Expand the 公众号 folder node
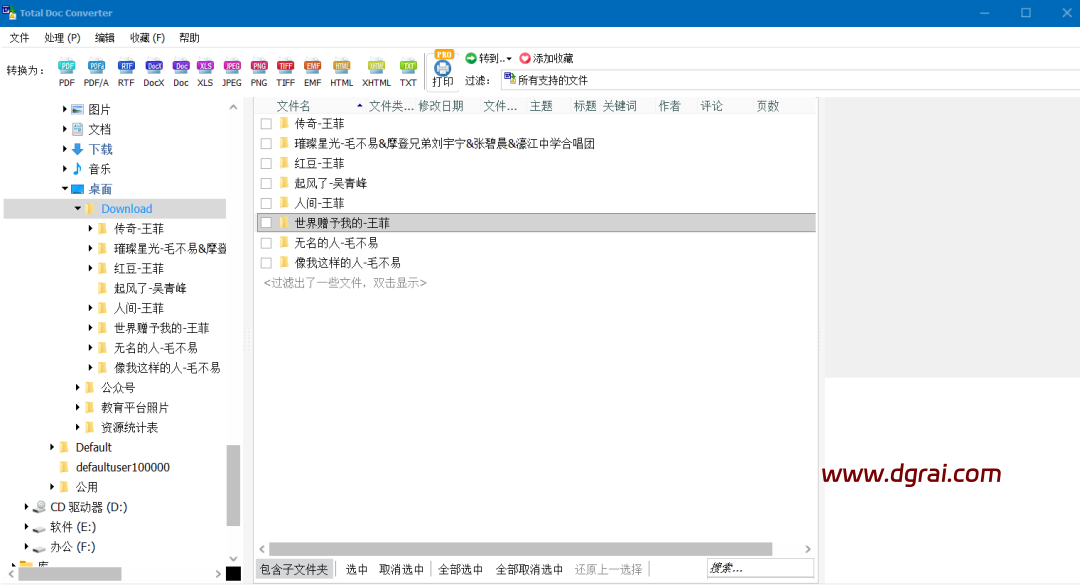 [x=78, y=388]
